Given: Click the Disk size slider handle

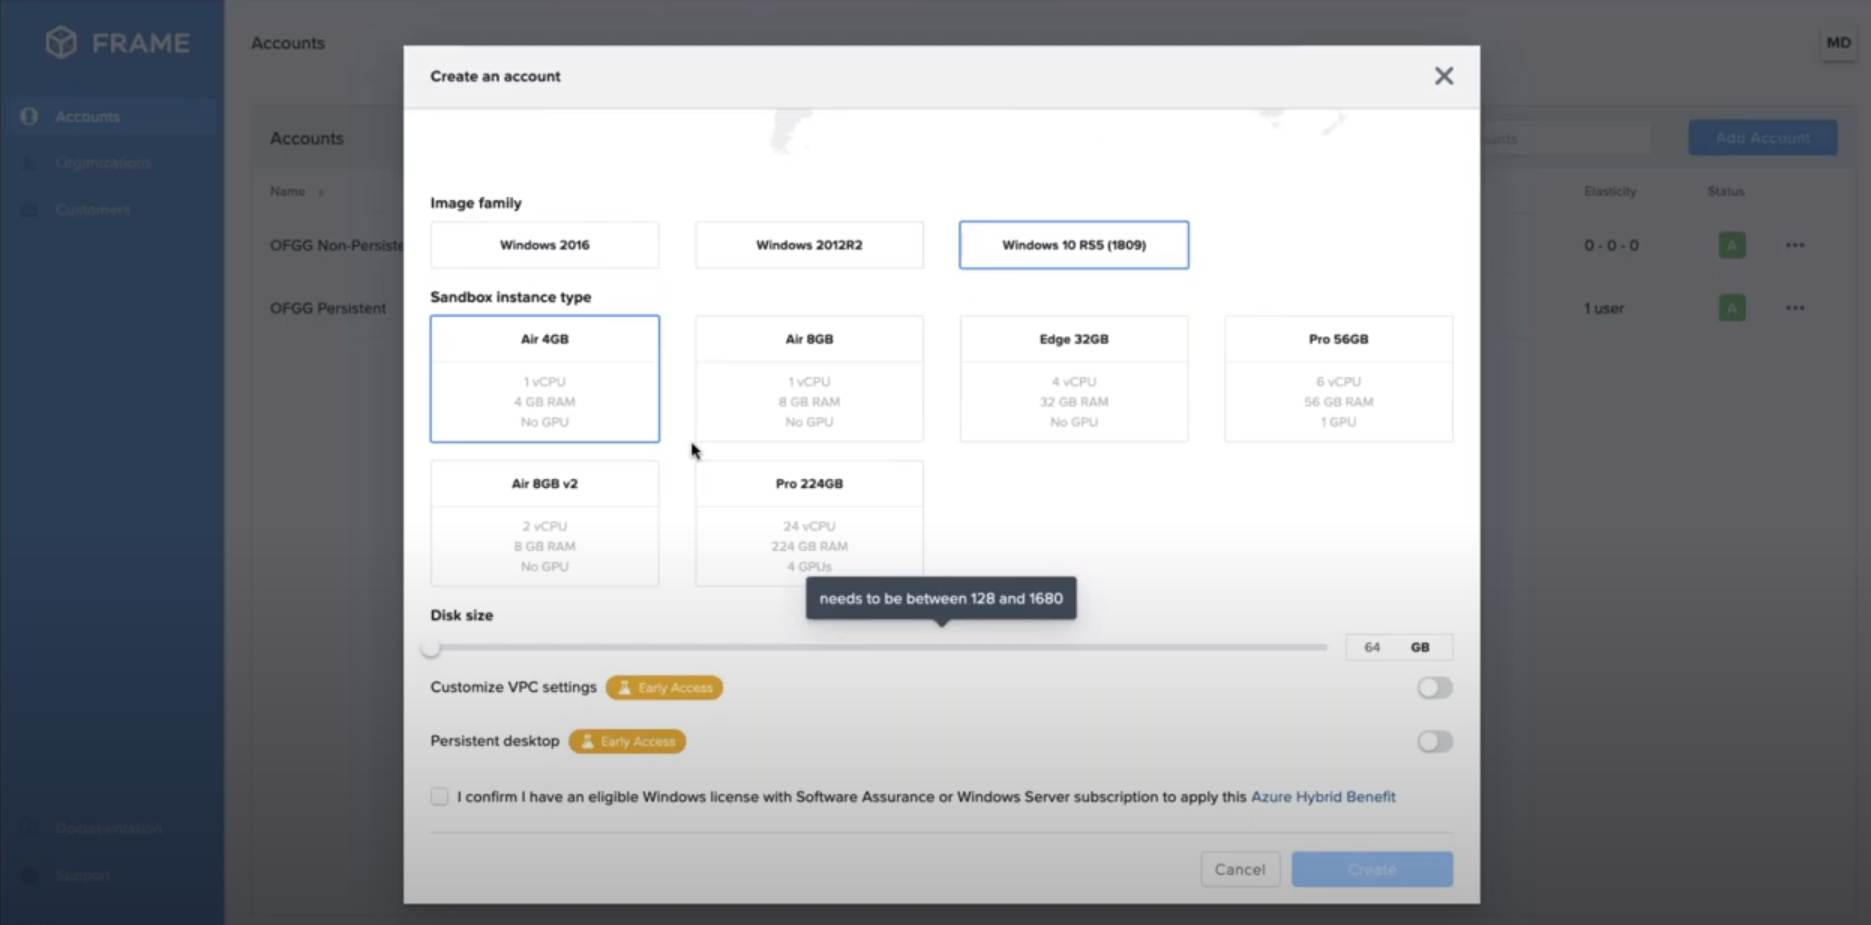Looking at the screenshot, I should (431, 648).
